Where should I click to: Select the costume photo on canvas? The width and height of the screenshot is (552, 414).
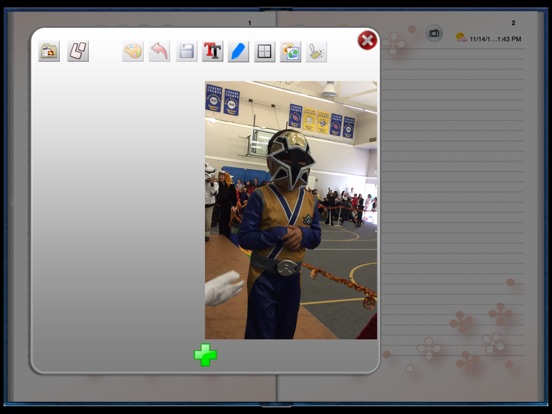291,210
